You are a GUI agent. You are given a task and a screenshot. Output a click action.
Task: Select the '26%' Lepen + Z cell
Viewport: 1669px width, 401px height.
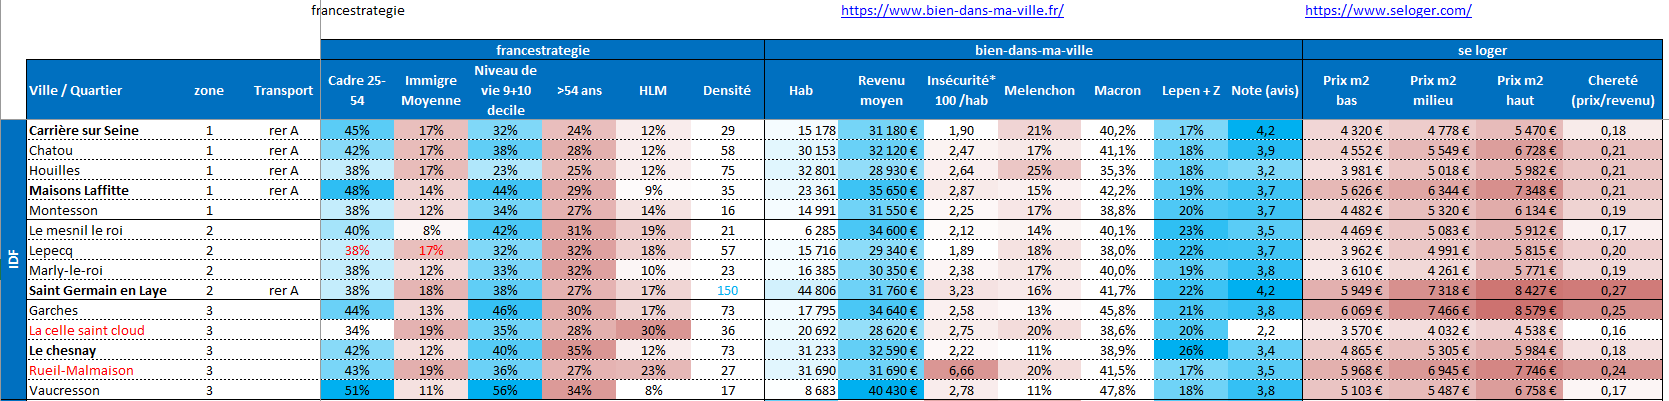[1191, 350]
